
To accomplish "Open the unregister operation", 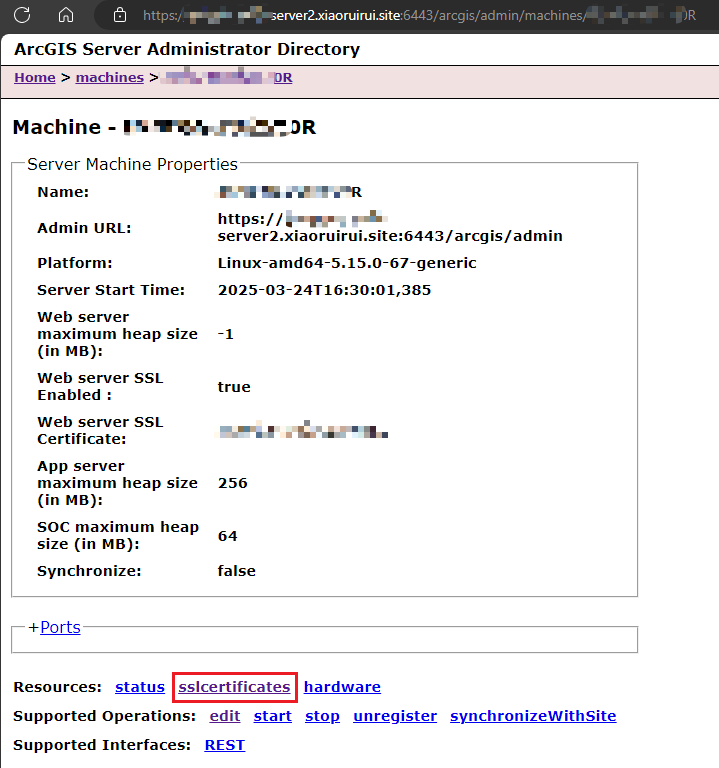I will pos(395,716).
